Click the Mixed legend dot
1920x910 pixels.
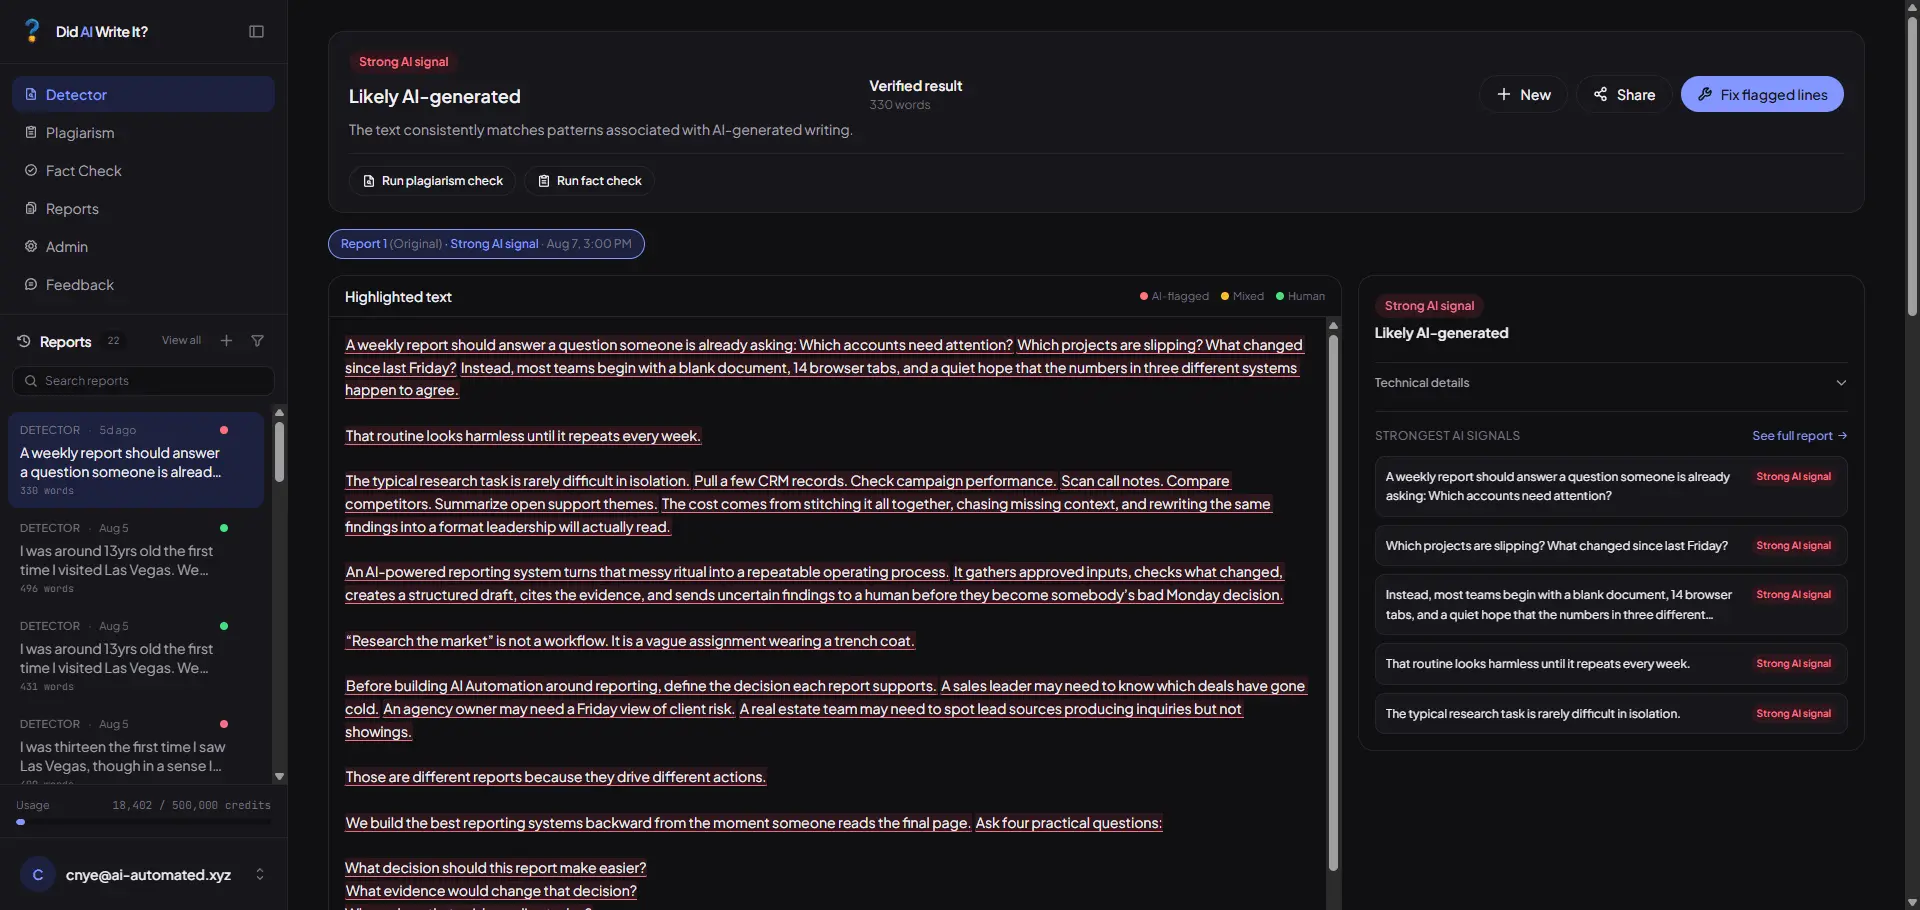1225,296
